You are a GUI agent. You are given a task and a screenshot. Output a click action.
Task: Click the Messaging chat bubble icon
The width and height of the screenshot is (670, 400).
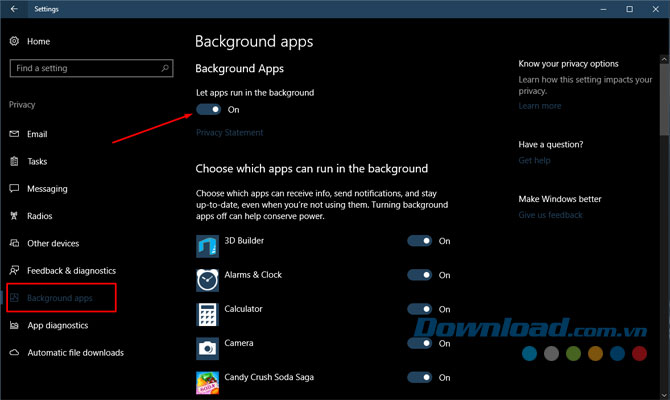[x=14, y=188]
